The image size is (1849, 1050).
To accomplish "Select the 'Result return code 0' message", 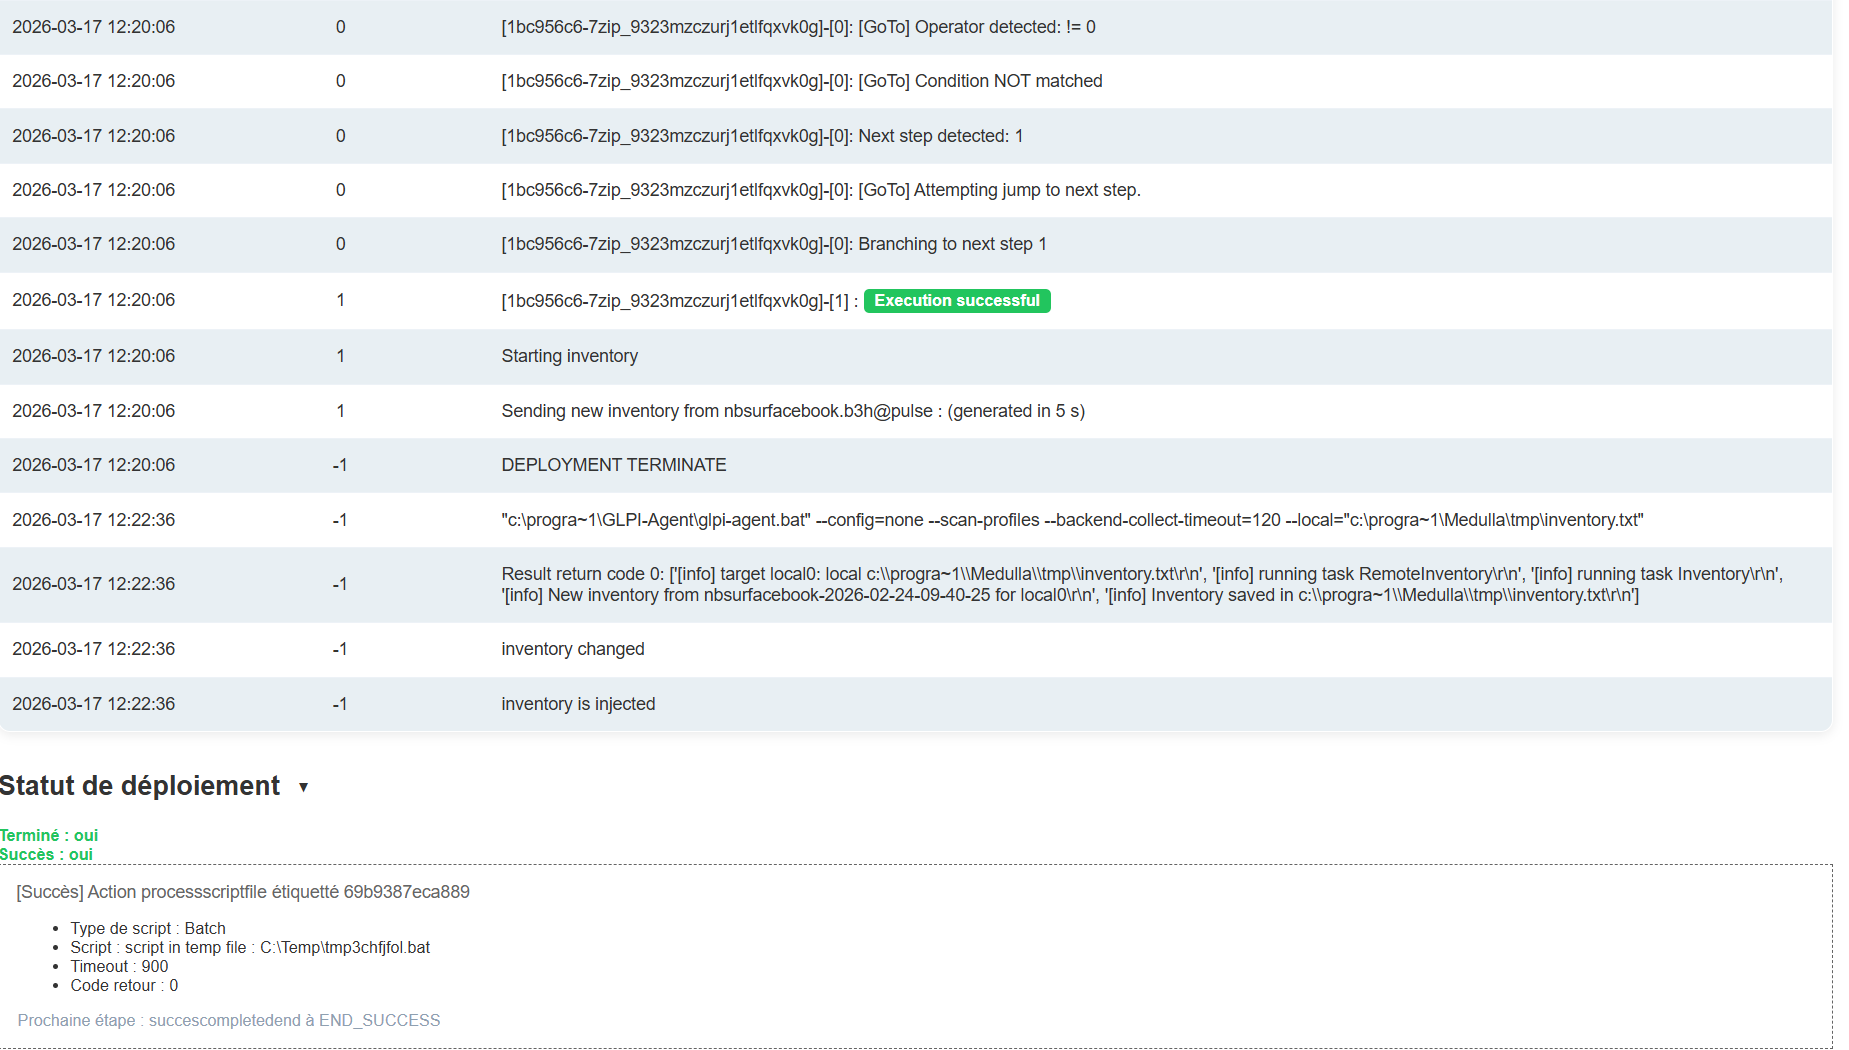I will (1141, 584).
